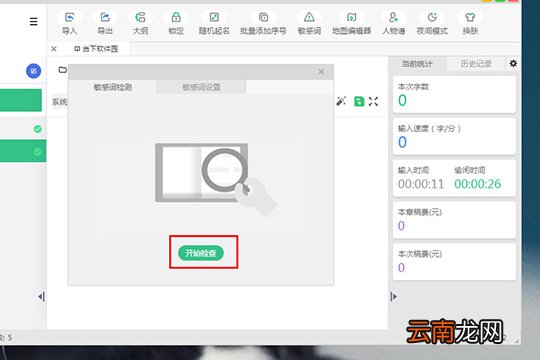Click the 本次稿费(元) card
540x360 pixels.
[454, 262]
